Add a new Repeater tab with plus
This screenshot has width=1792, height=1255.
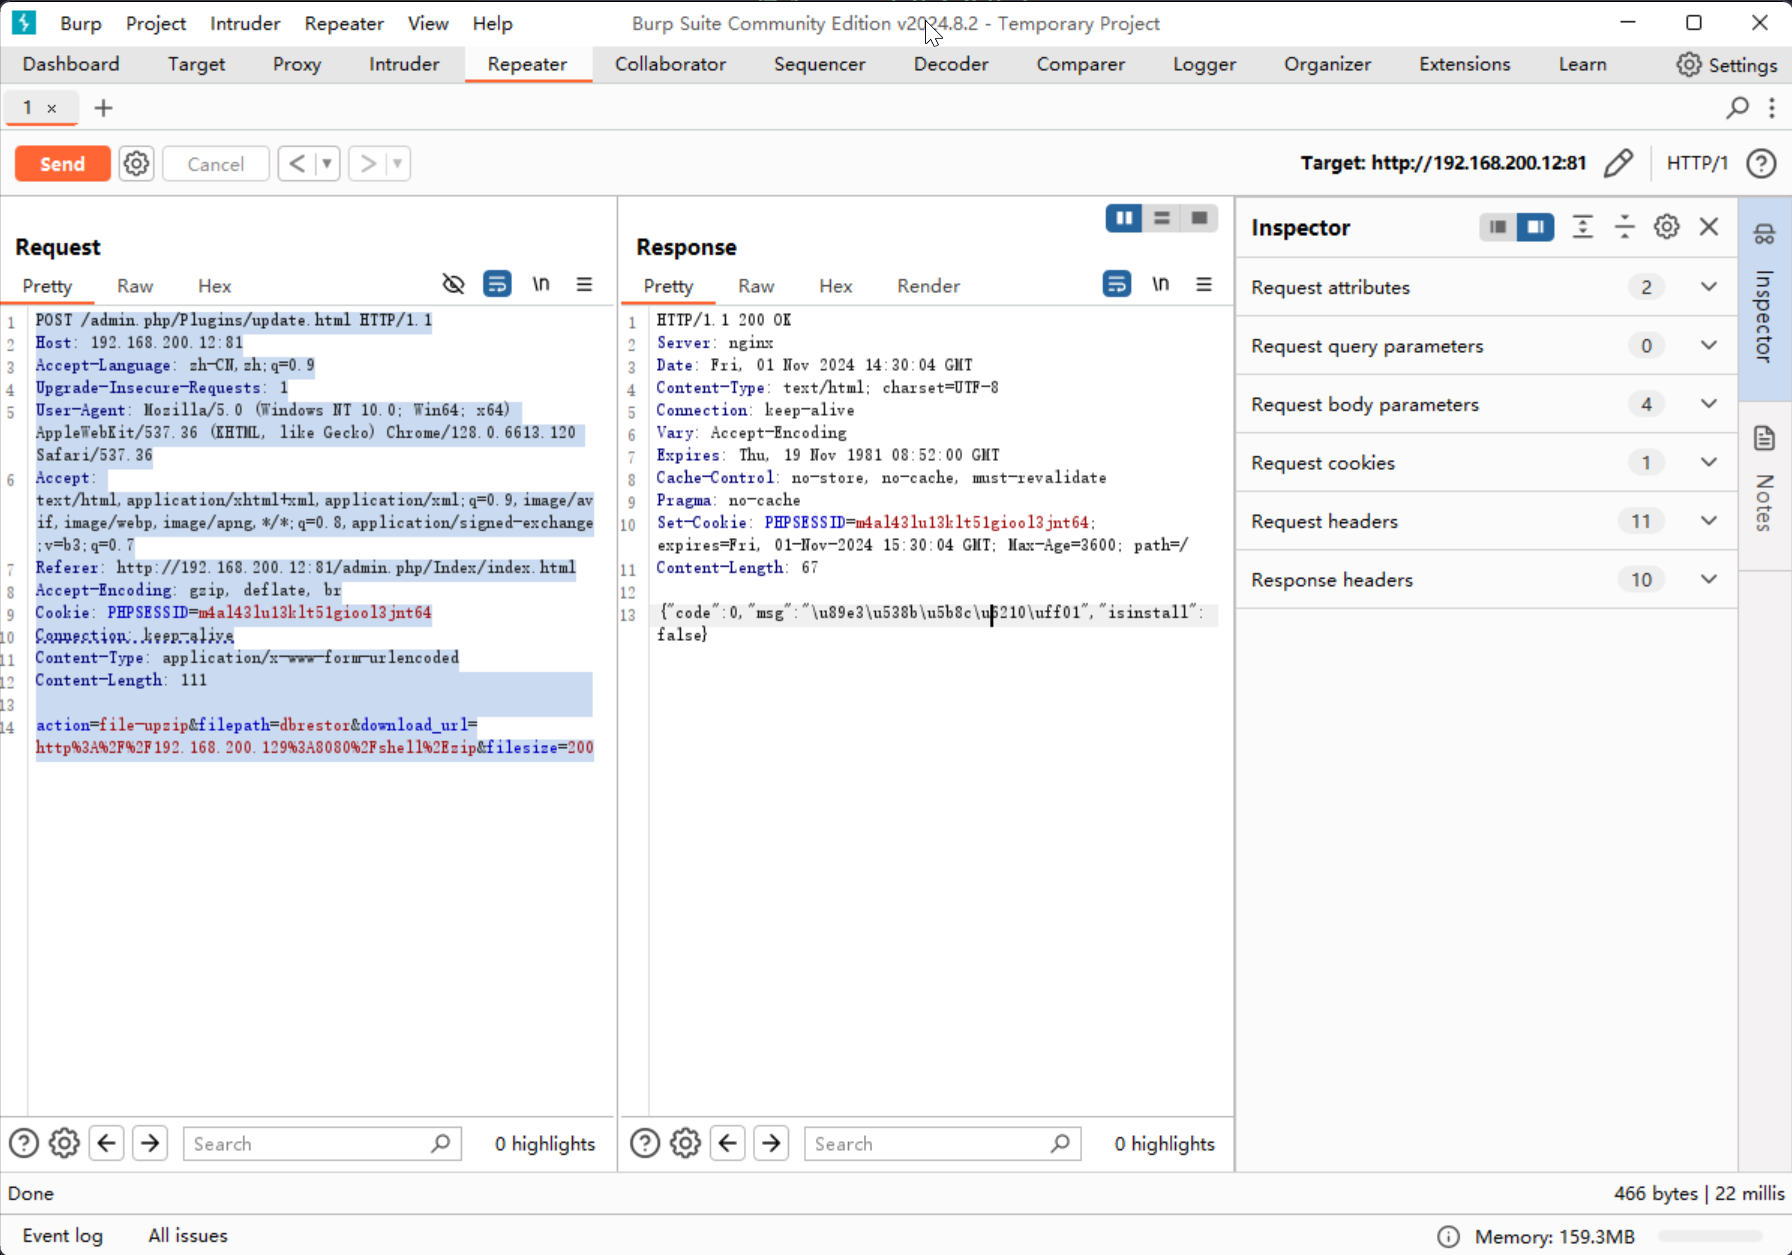pos(103,107)
